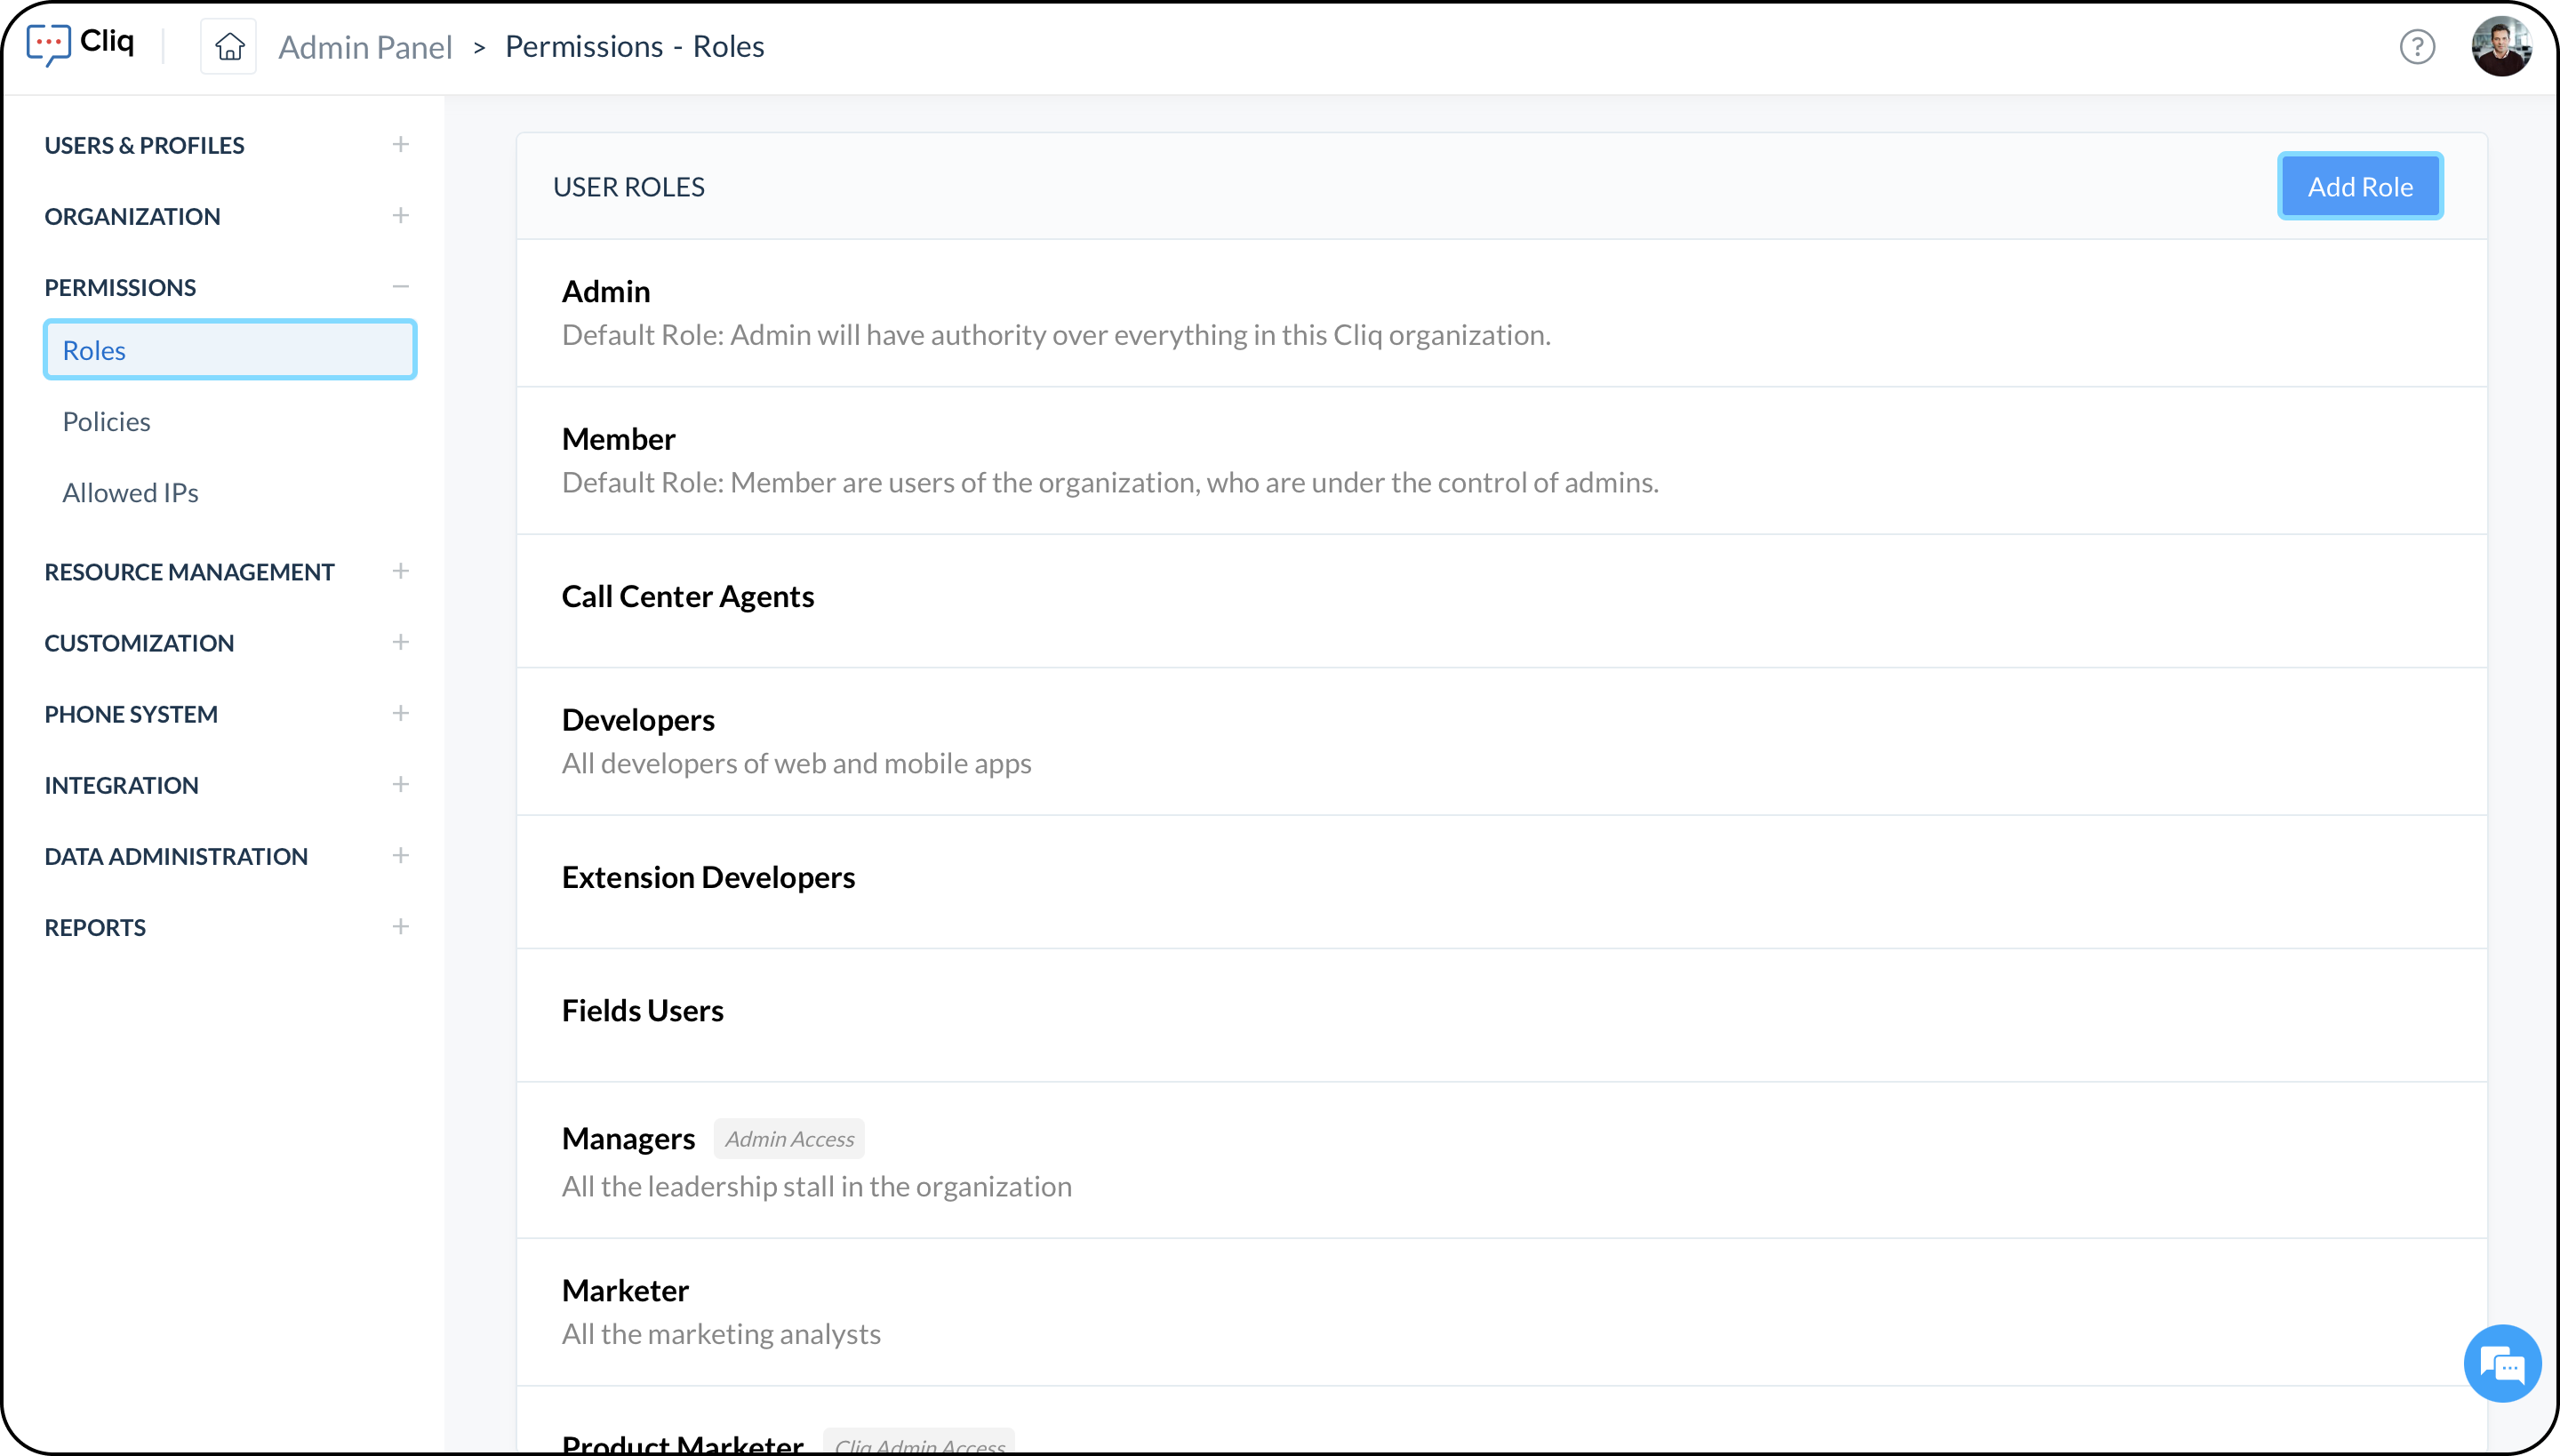
Task: Click the USER ROLES header title
Action: pos(628,187)
